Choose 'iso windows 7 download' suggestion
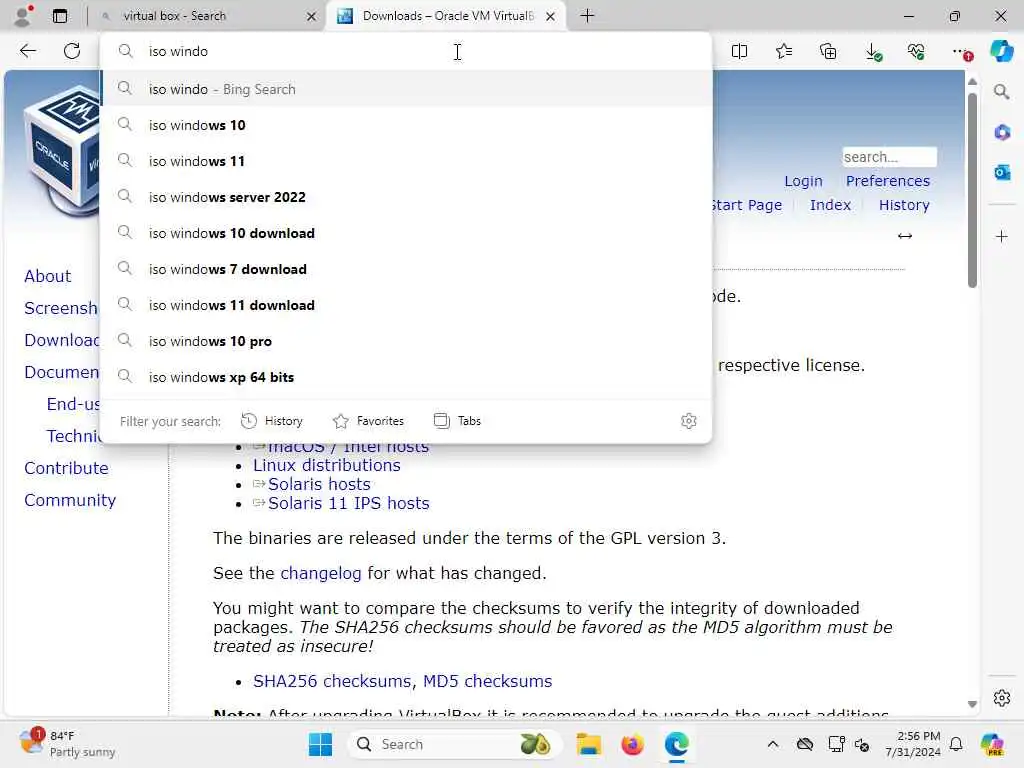This screenshot has width=1024, height=768. (x=406, y=269)
